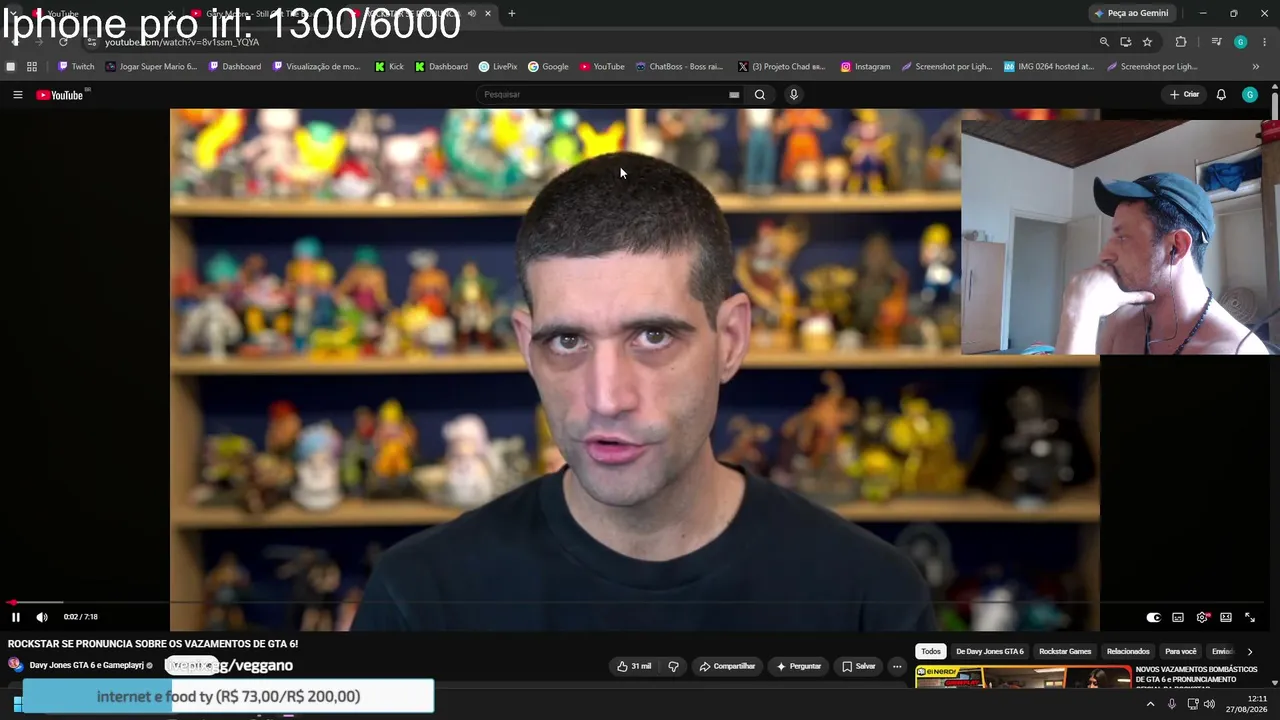Open the Chrome profile avatar
This screenshot has width=1280, height=720.
pos(1241,42)
